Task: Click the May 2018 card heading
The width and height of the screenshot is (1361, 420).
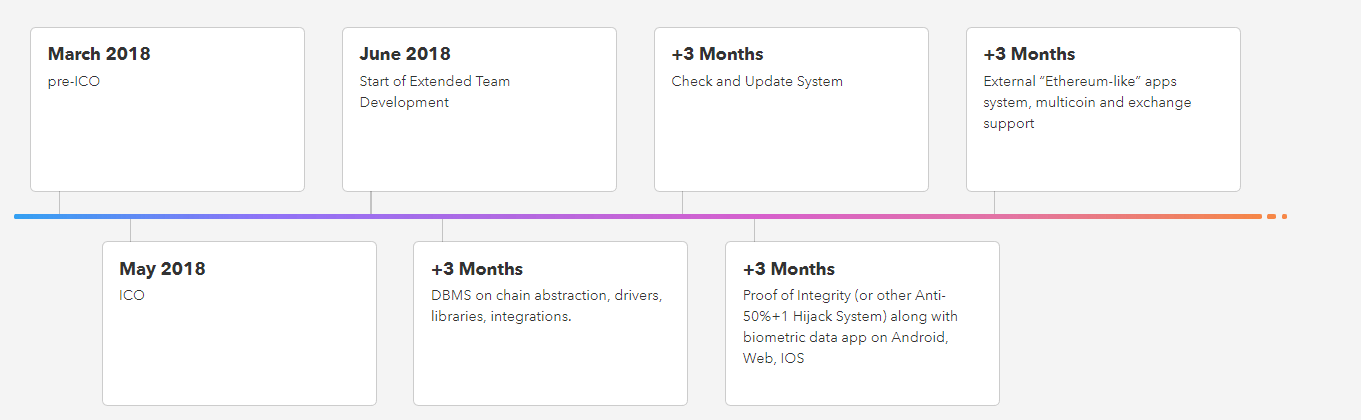Action: [x=162, y=269]
